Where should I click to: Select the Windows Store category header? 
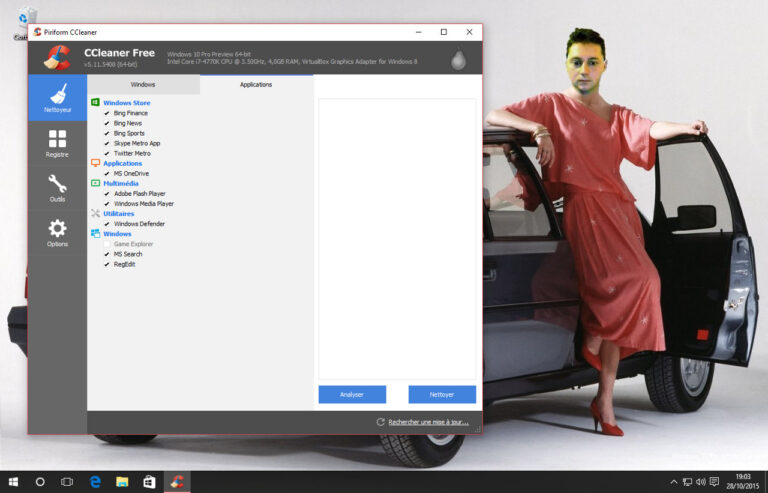(126, 103)
